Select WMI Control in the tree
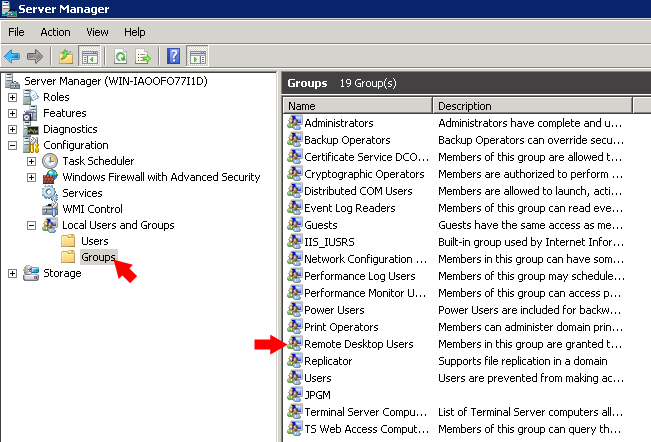Screen dimensions: 651x442 tap(93, 209)
